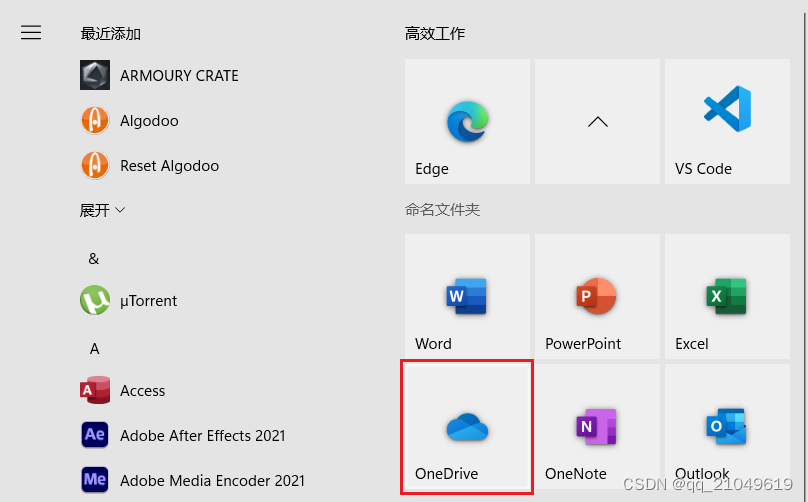
Task: Collapse the folder tile with up chevron
Action: point(598,122)
